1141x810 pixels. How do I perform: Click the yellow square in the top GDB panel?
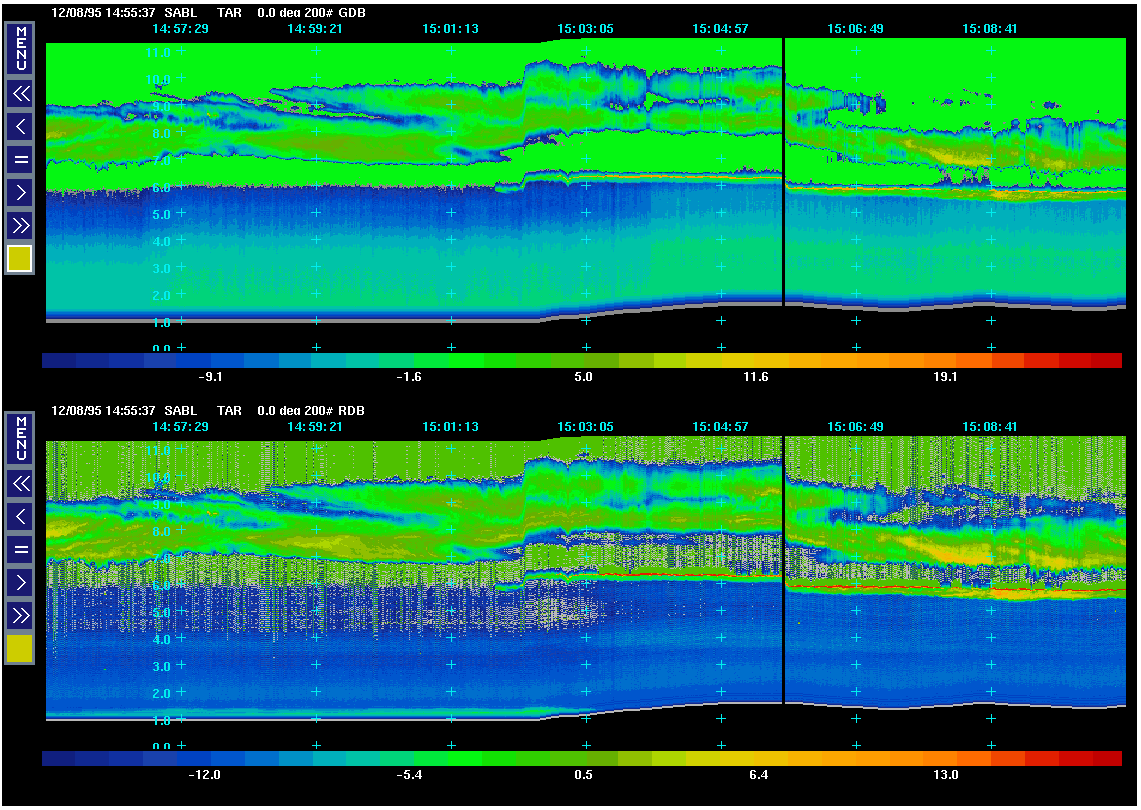[20, 259]
